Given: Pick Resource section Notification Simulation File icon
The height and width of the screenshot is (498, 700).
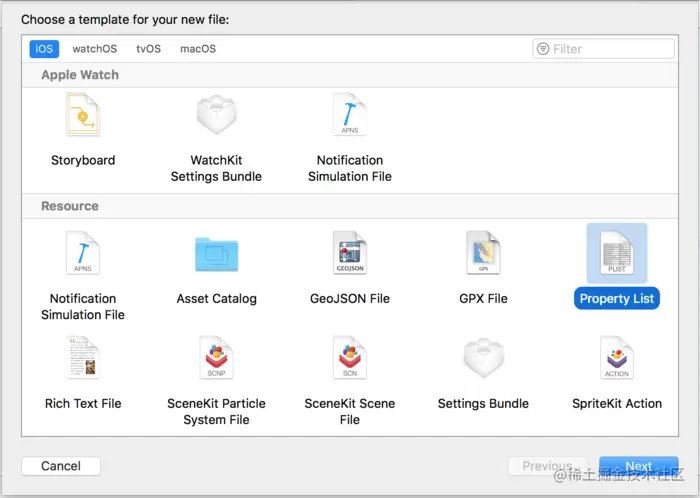Looking at the screenshot, I should [x=83, y=253].
